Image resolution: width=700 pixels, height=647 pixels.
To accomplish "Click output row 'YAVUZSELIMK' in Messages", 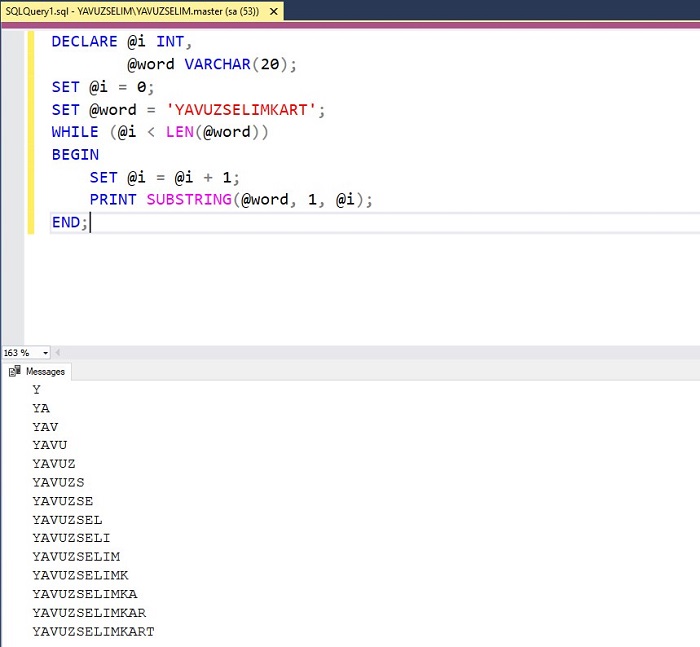I will [80, 576].
